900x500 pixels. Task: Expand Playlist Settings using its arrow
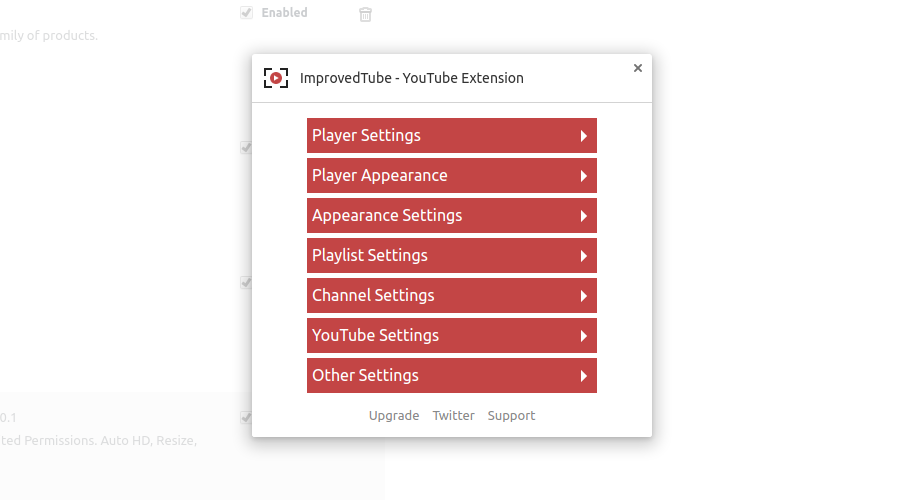(x=583, y=256)
